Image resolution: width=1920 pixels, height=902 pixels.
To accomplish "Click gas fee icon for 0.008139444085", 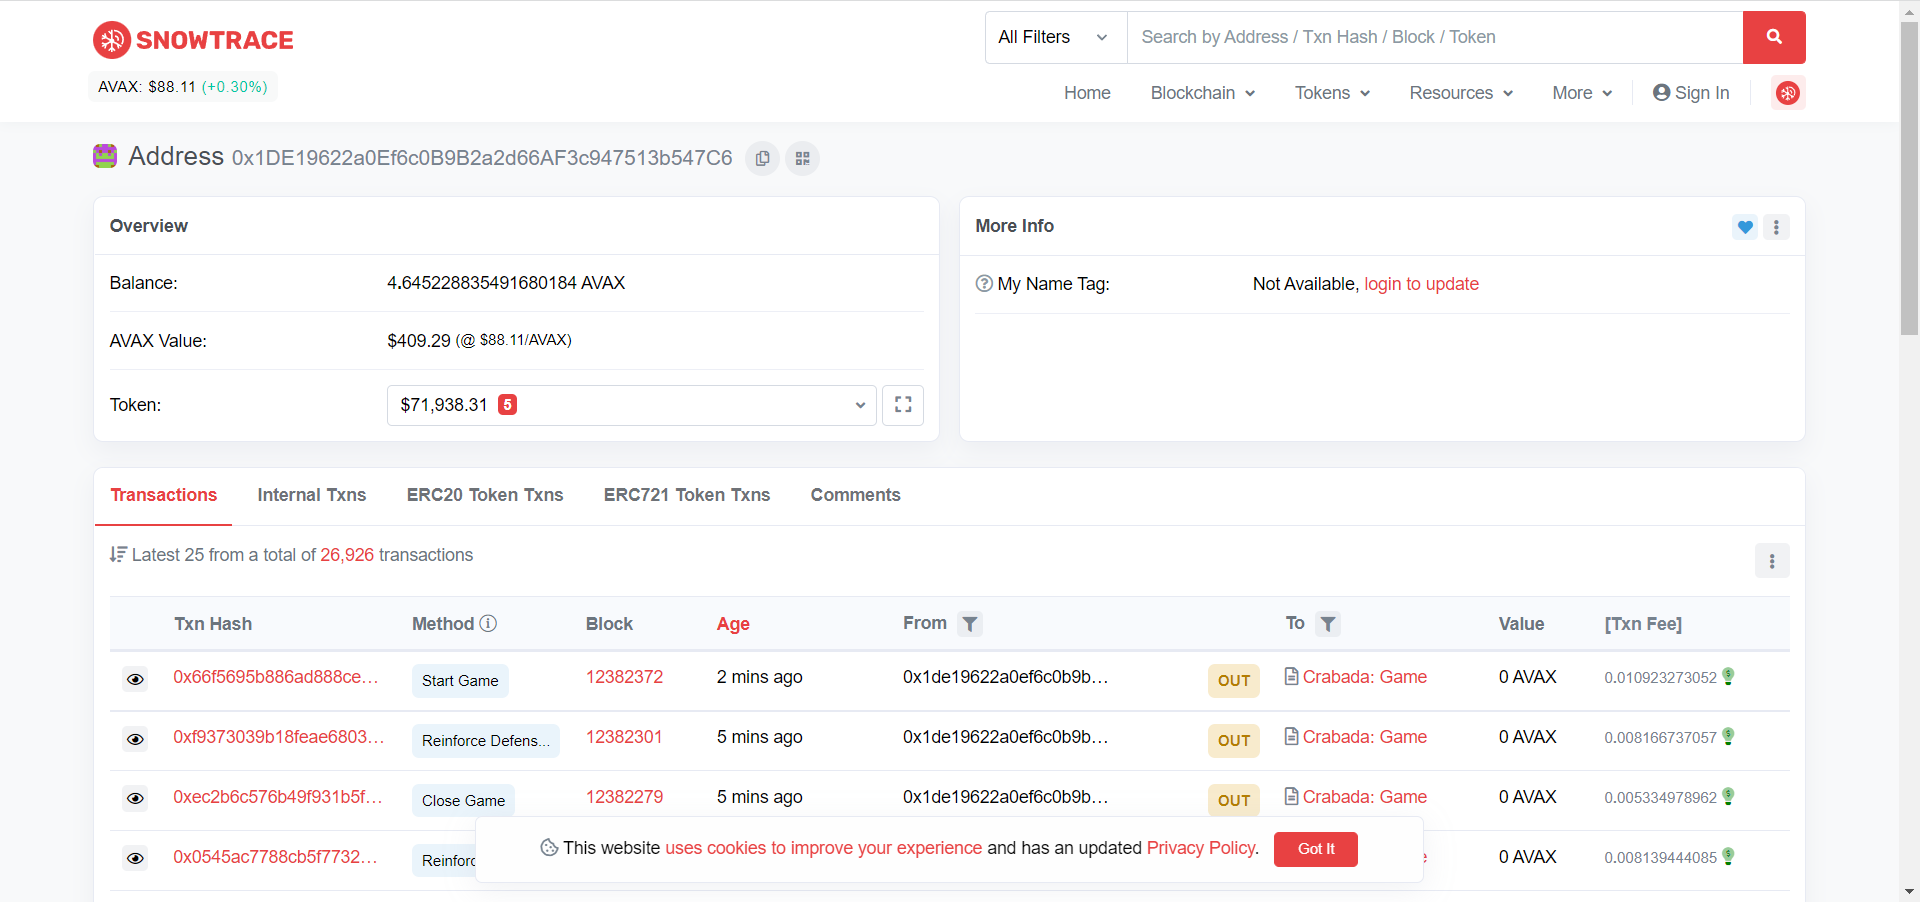I will coord(1728,856).
